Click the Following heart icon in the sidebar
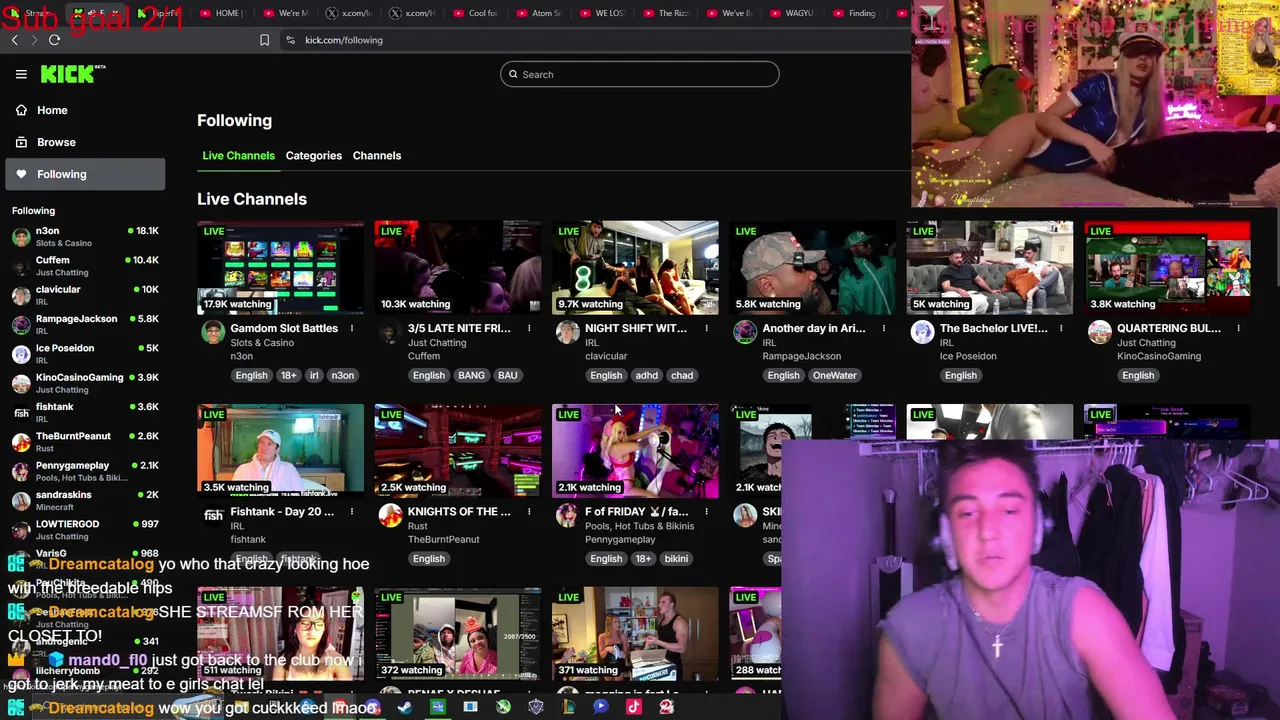The width and height of the screenshot is (1280, 720). (21, 174)
